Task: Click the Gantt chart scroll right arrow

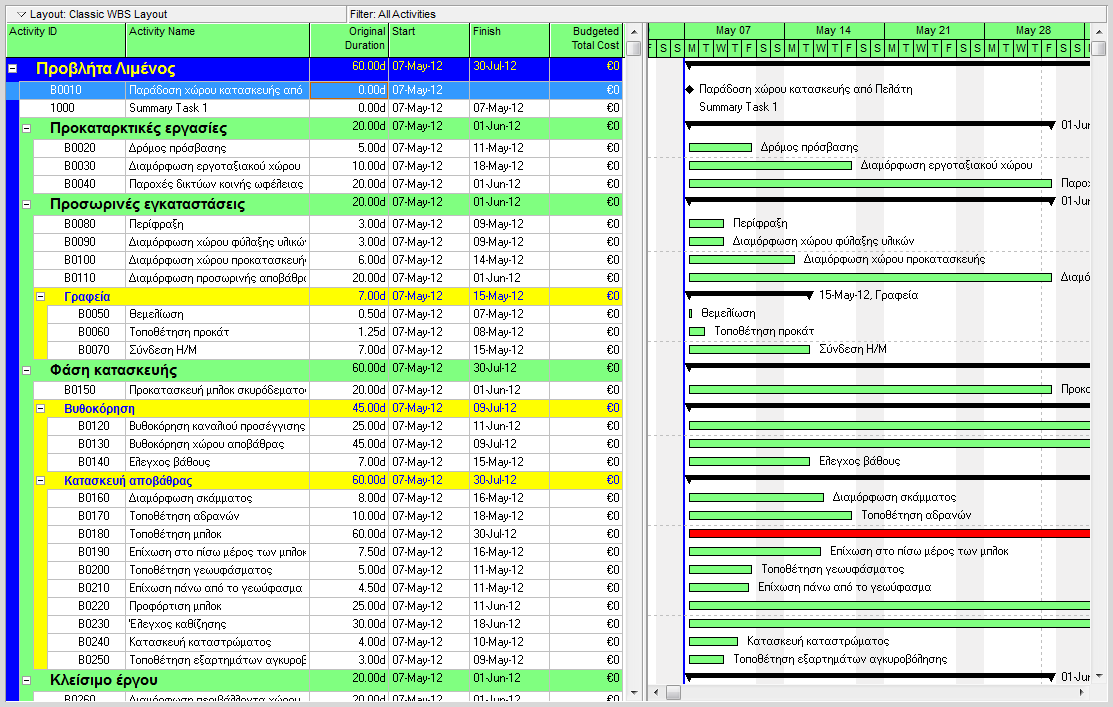Action: coord(1082,692)
